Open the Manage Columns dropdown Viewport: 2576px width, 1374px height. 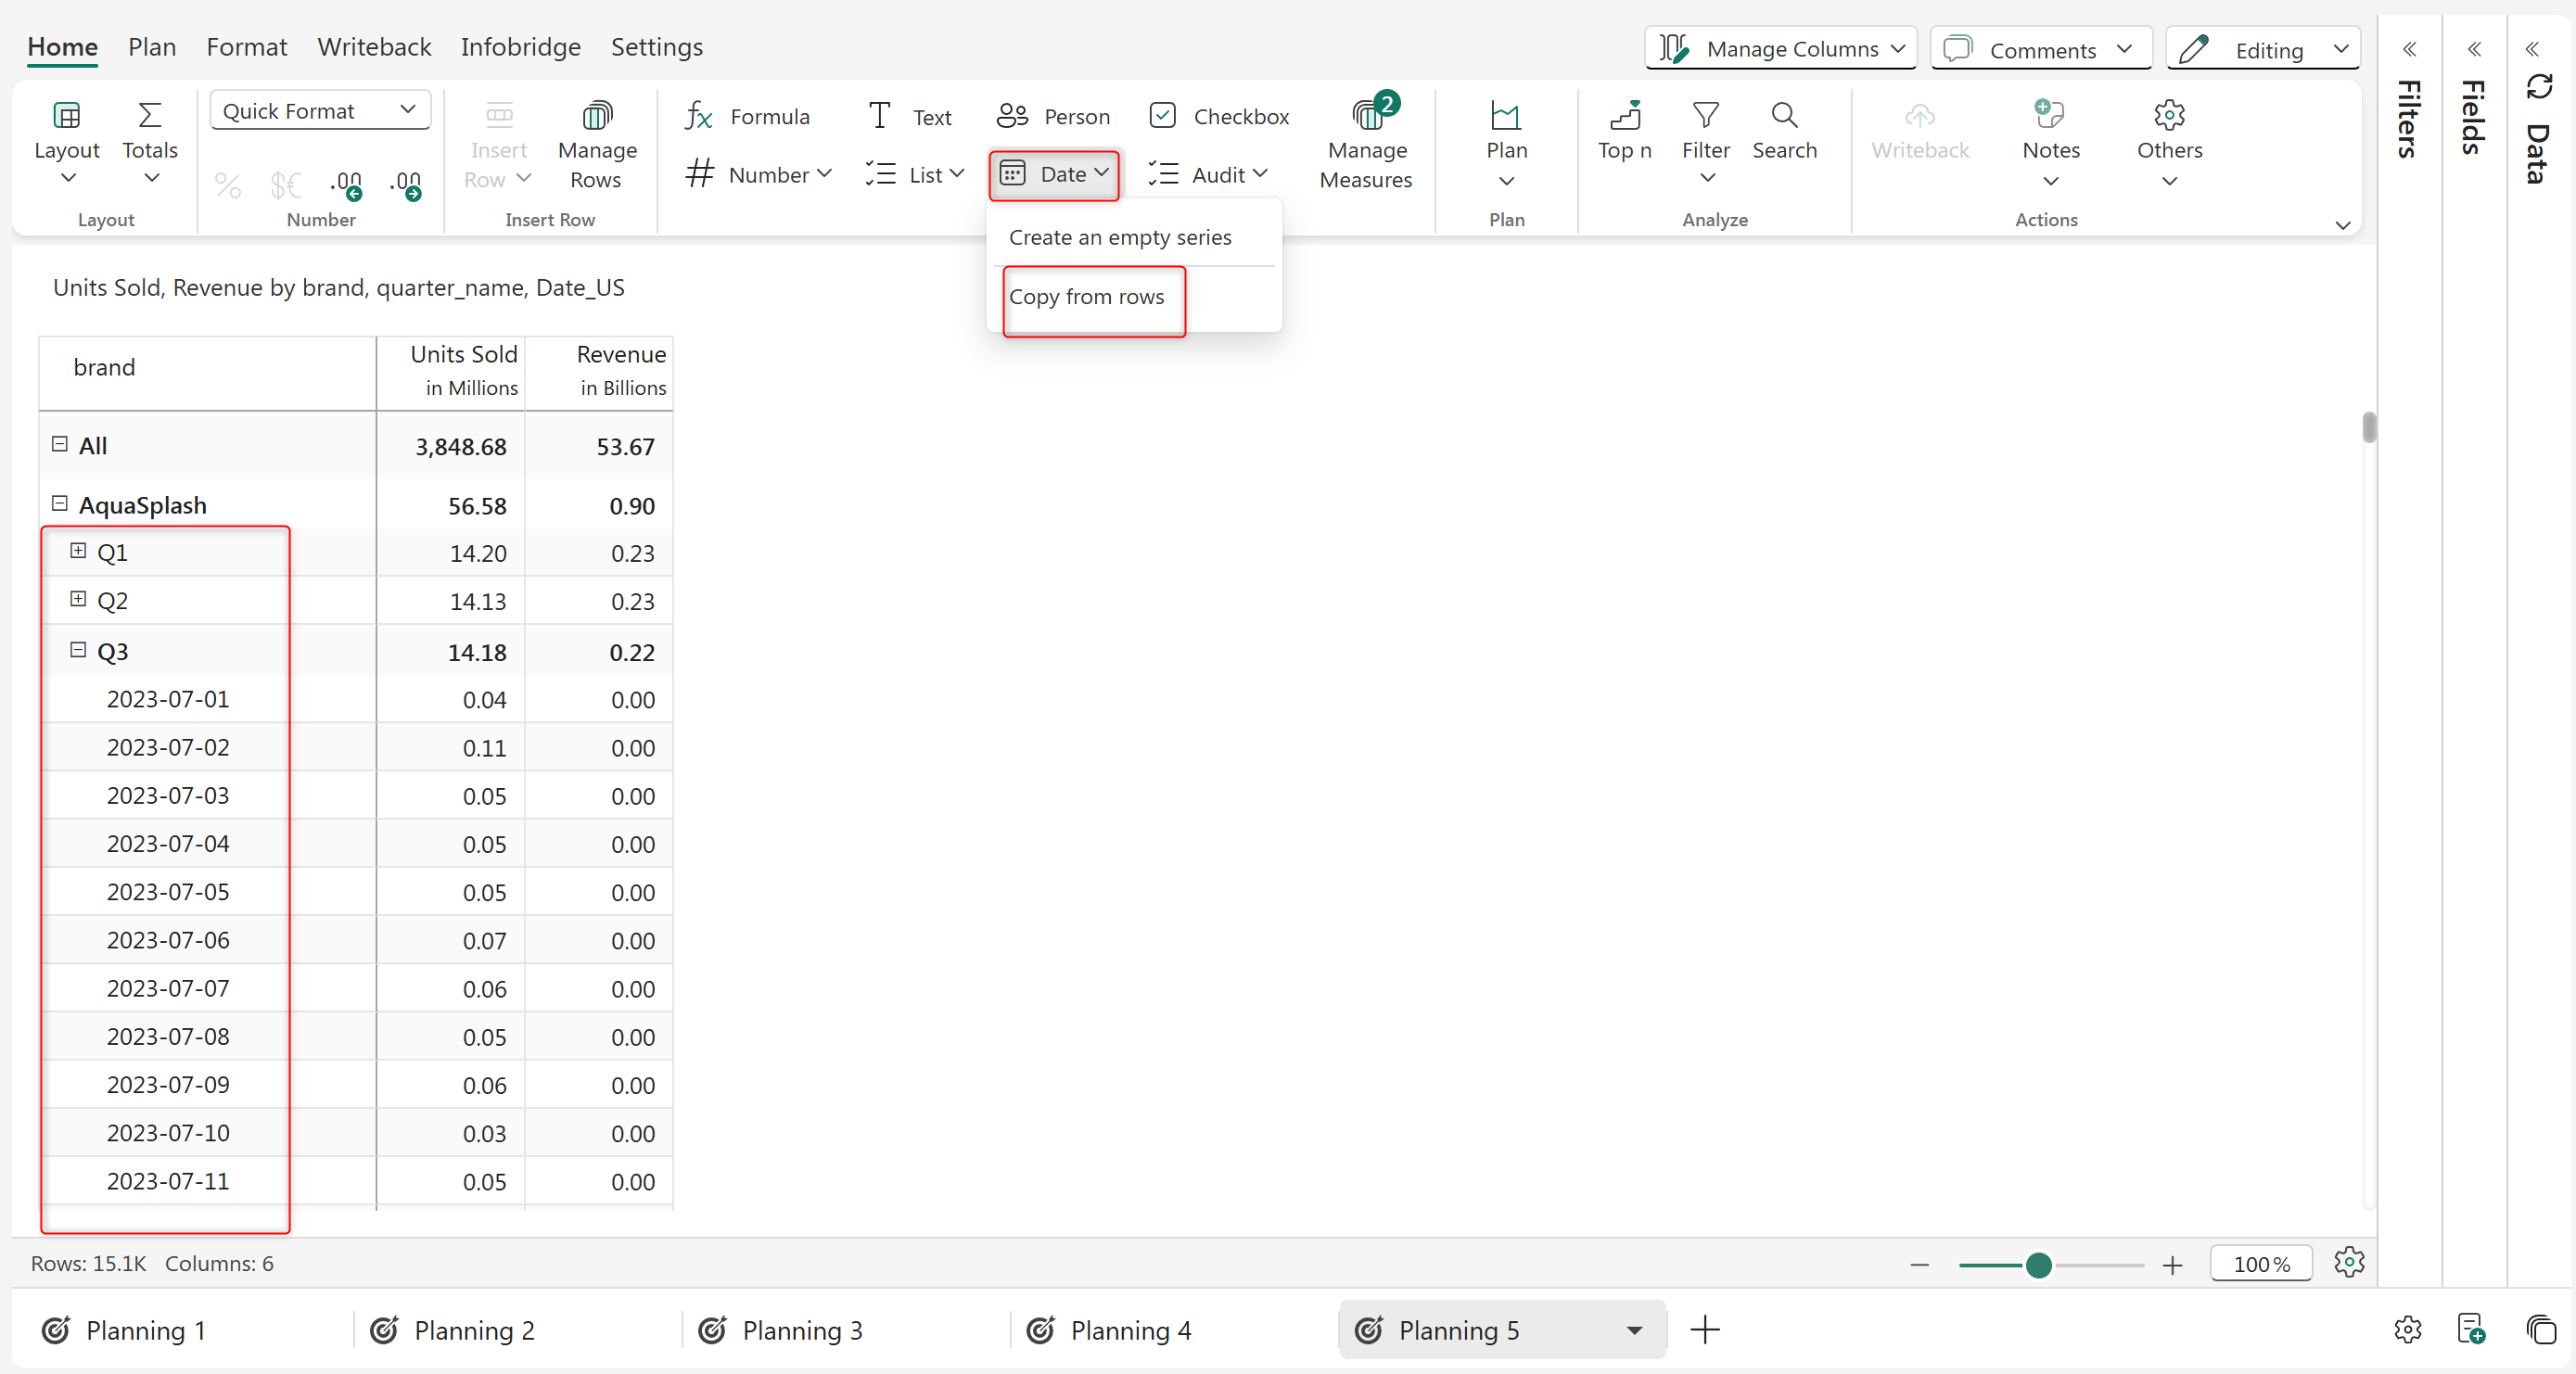point(1779,48)
